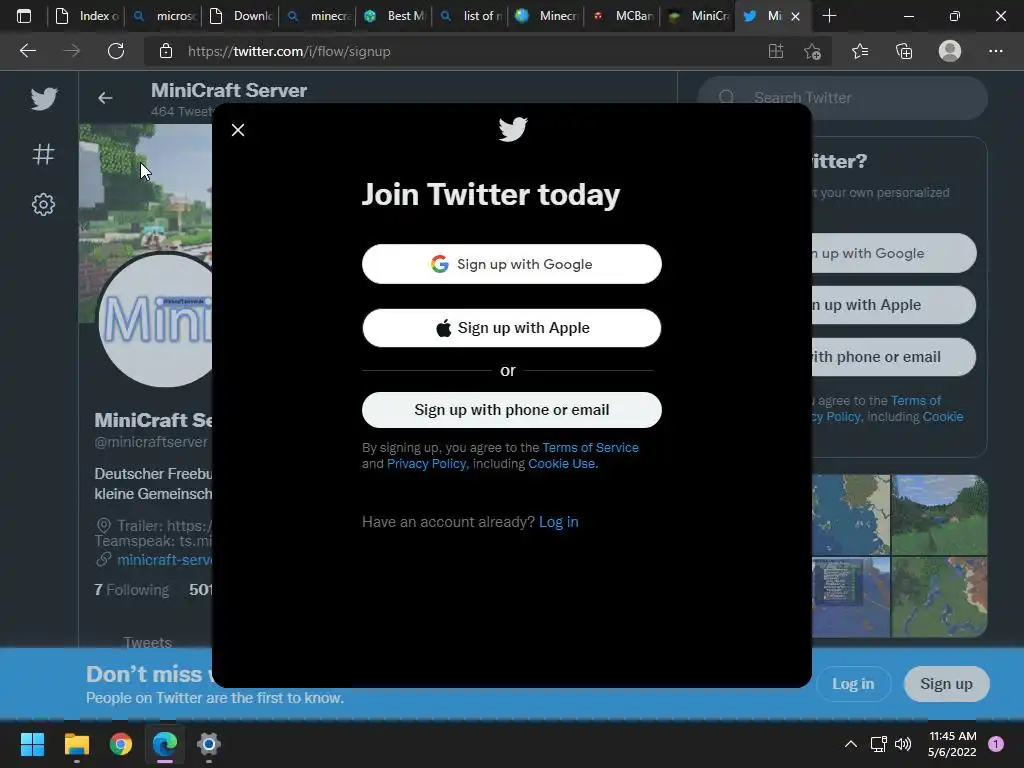Focus the Search Twitter field

842,97
